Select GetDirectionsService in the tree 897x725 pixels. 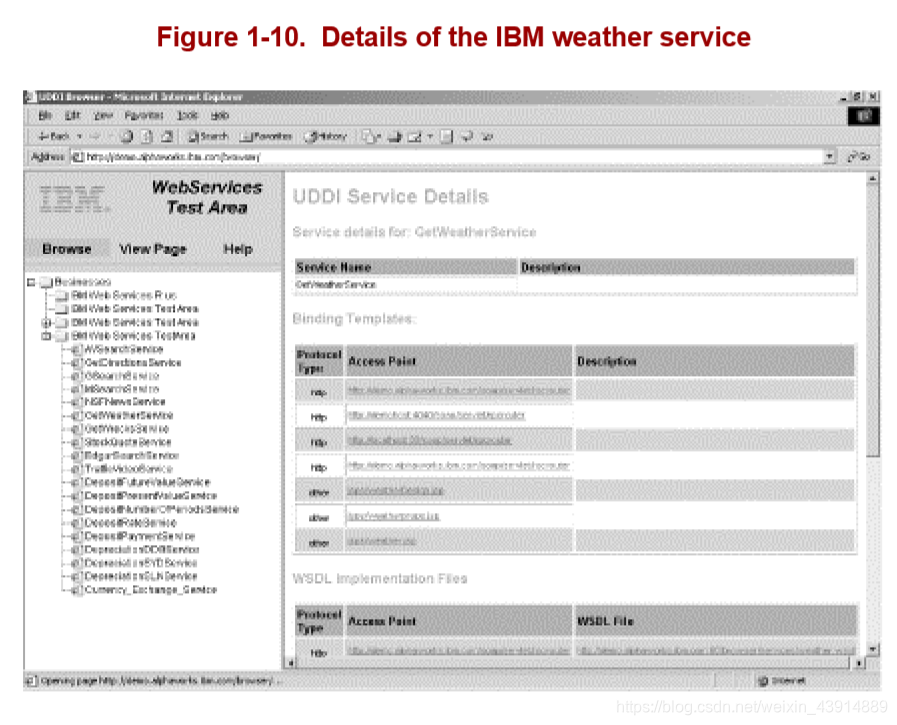point(133,363)
